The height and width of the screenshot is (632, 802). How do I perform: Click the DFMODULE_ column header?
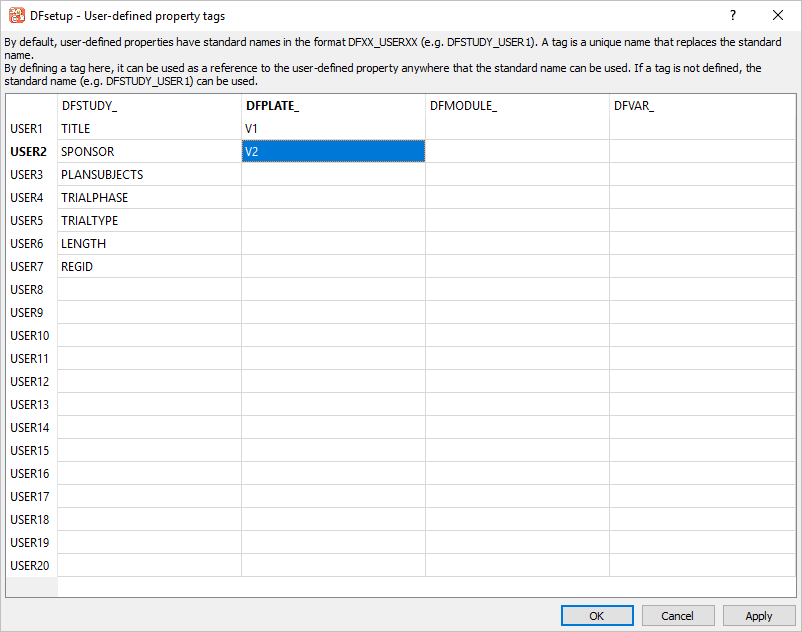(x=517, y=106)
